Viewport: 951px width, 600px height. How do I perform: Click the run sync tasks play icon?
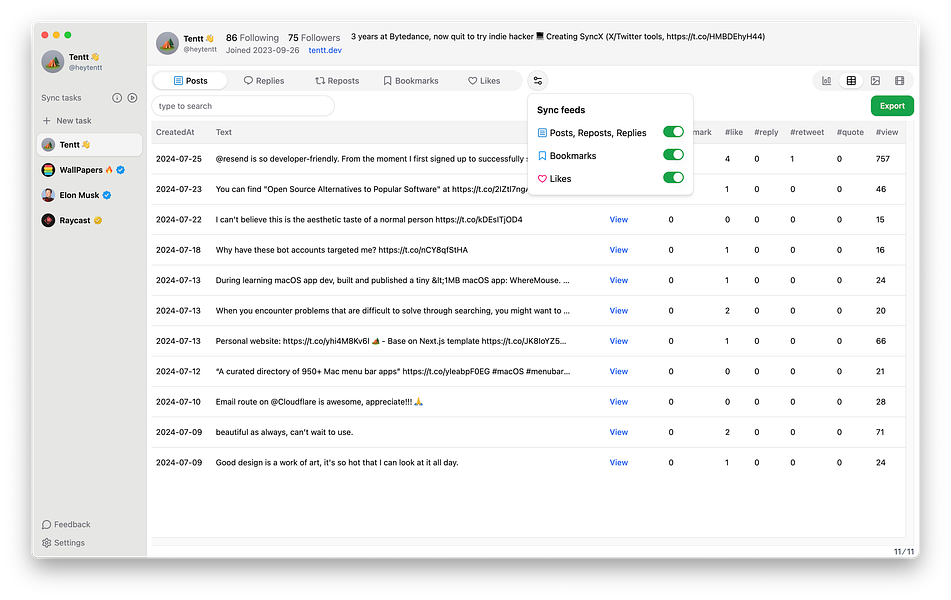click(x=132, y=98)
